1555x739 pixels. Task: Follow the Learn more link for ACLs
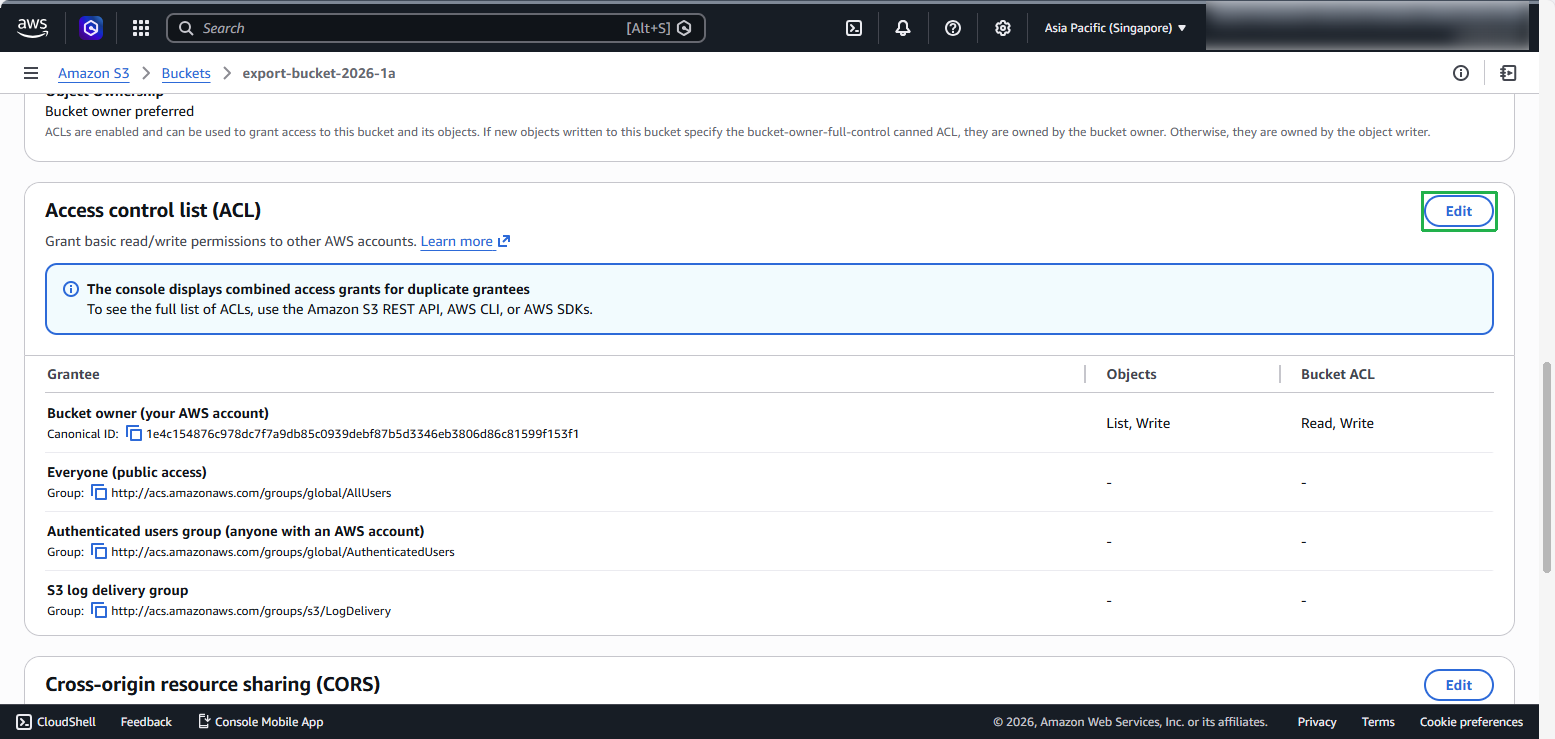(x=457, y=241)
